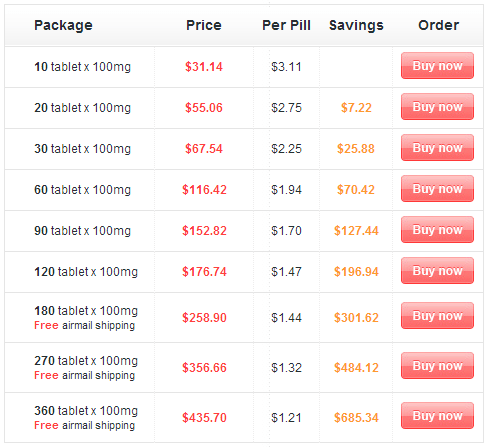This screenshot has height=447, width=488.
Task: Select the Per Pill column header
Action: pyautogui.click(x=286, y=25)
